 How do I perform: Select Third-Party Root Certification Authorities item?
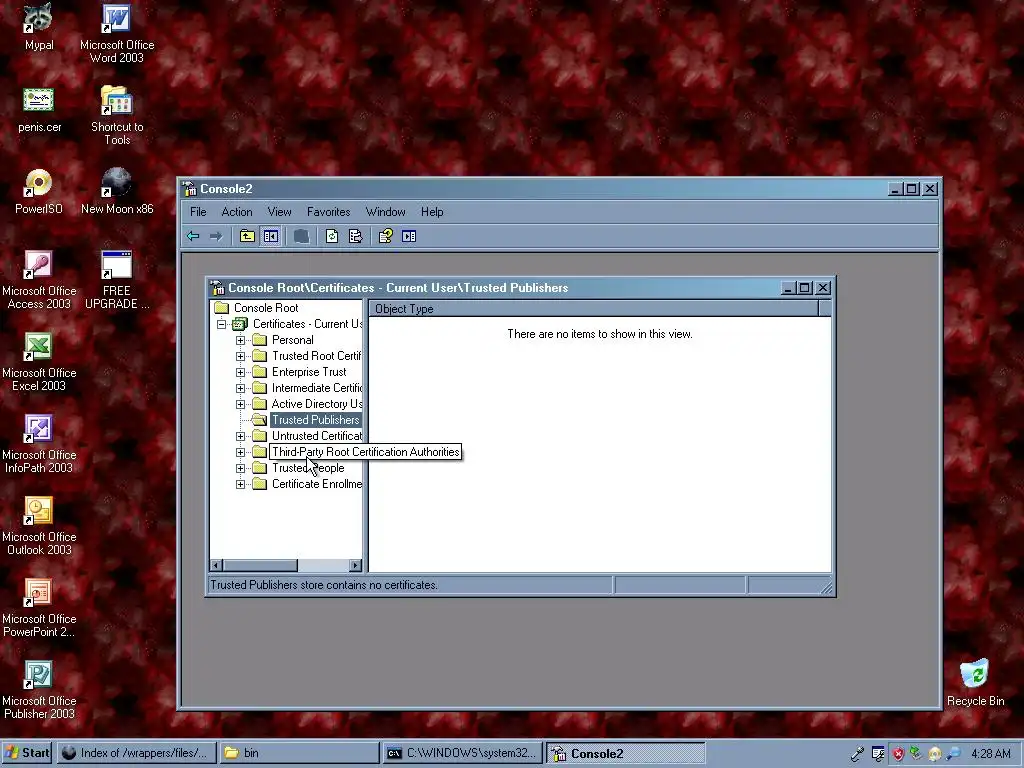click(366, 452)
